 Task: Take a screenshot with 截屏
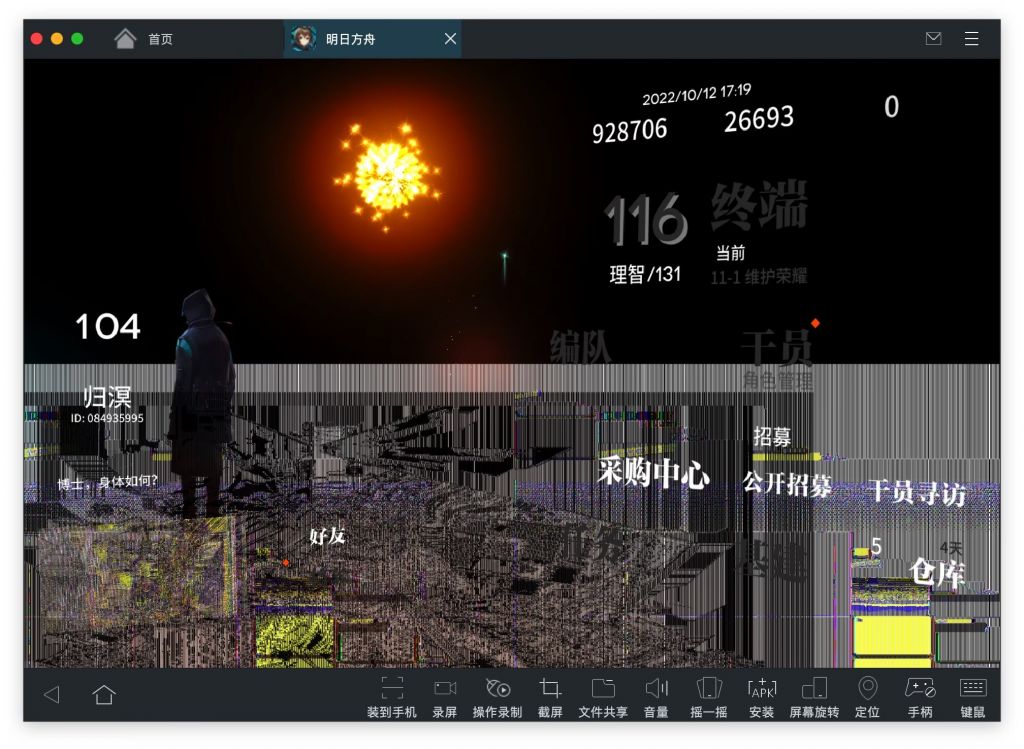point(550,689)
